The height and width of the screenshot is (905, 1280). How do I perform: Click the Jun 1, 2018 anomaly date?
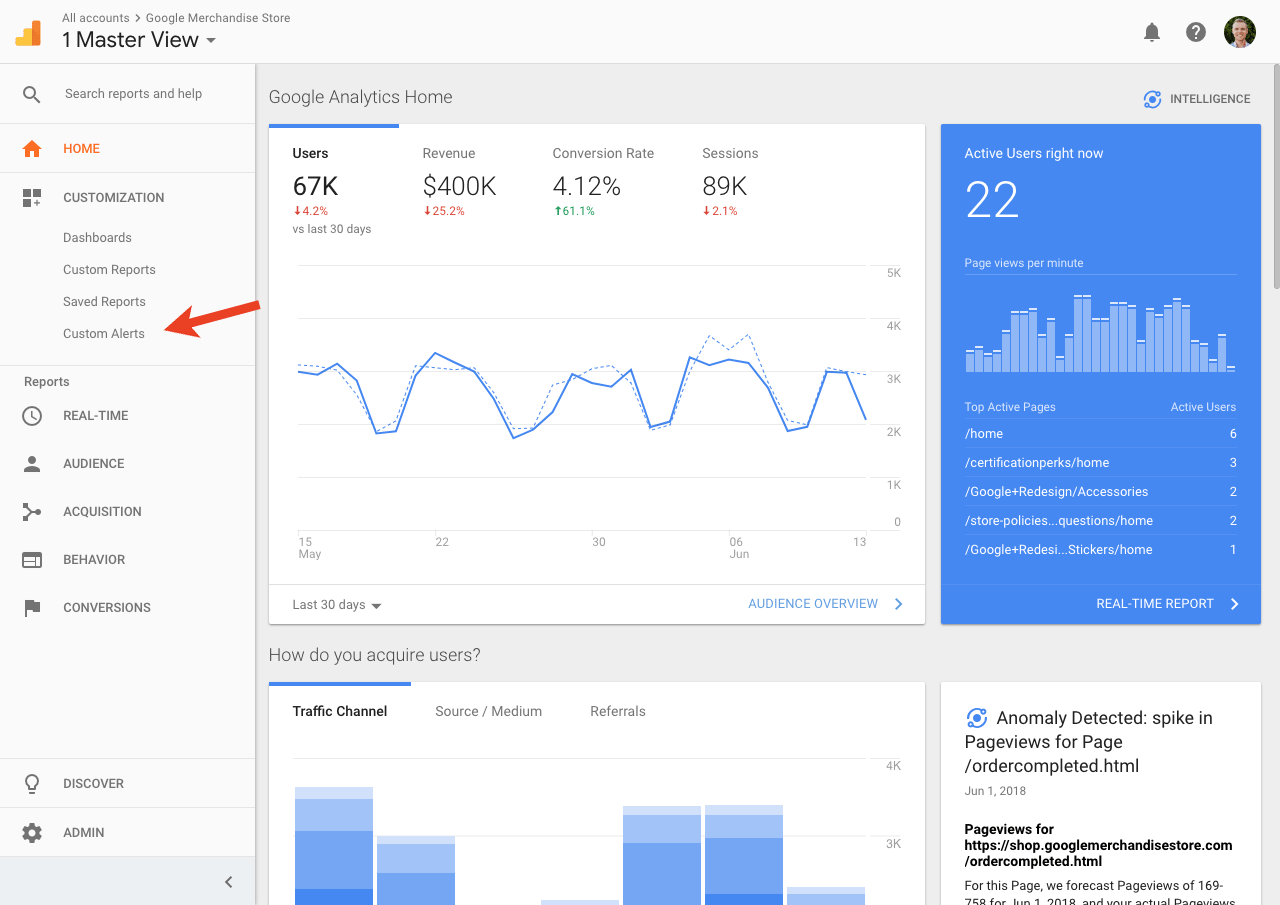995,791
